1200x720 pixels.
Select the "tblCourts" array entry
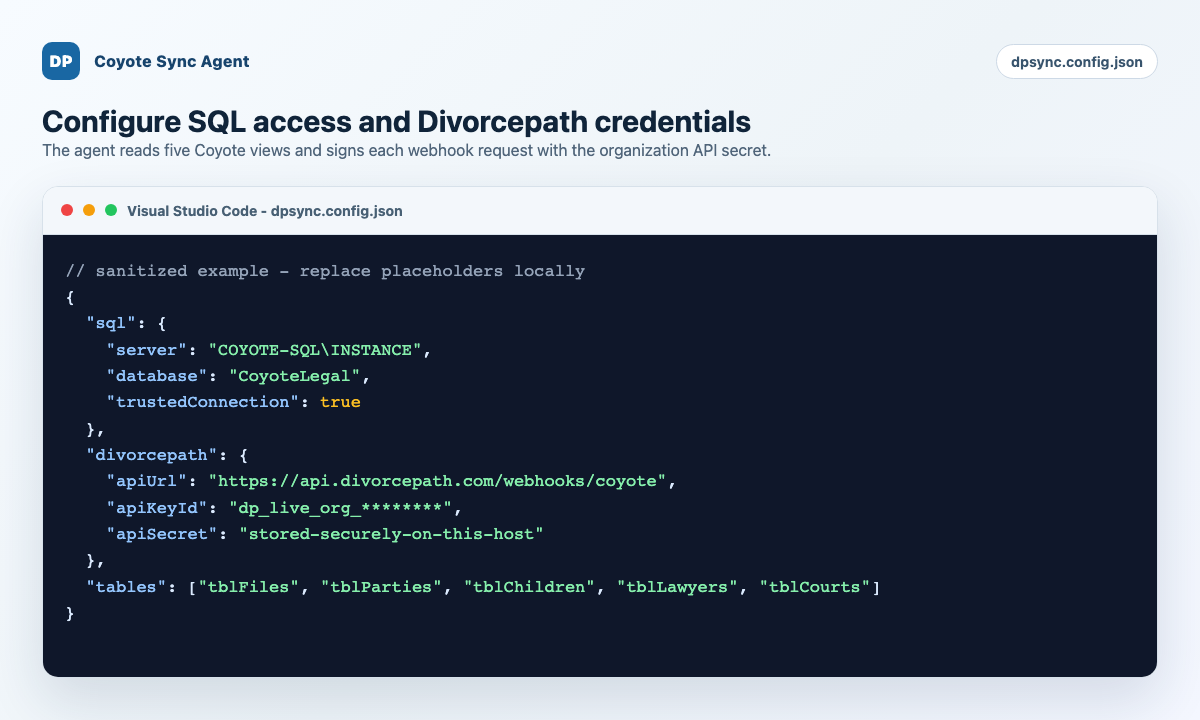[x=815, y=587]
